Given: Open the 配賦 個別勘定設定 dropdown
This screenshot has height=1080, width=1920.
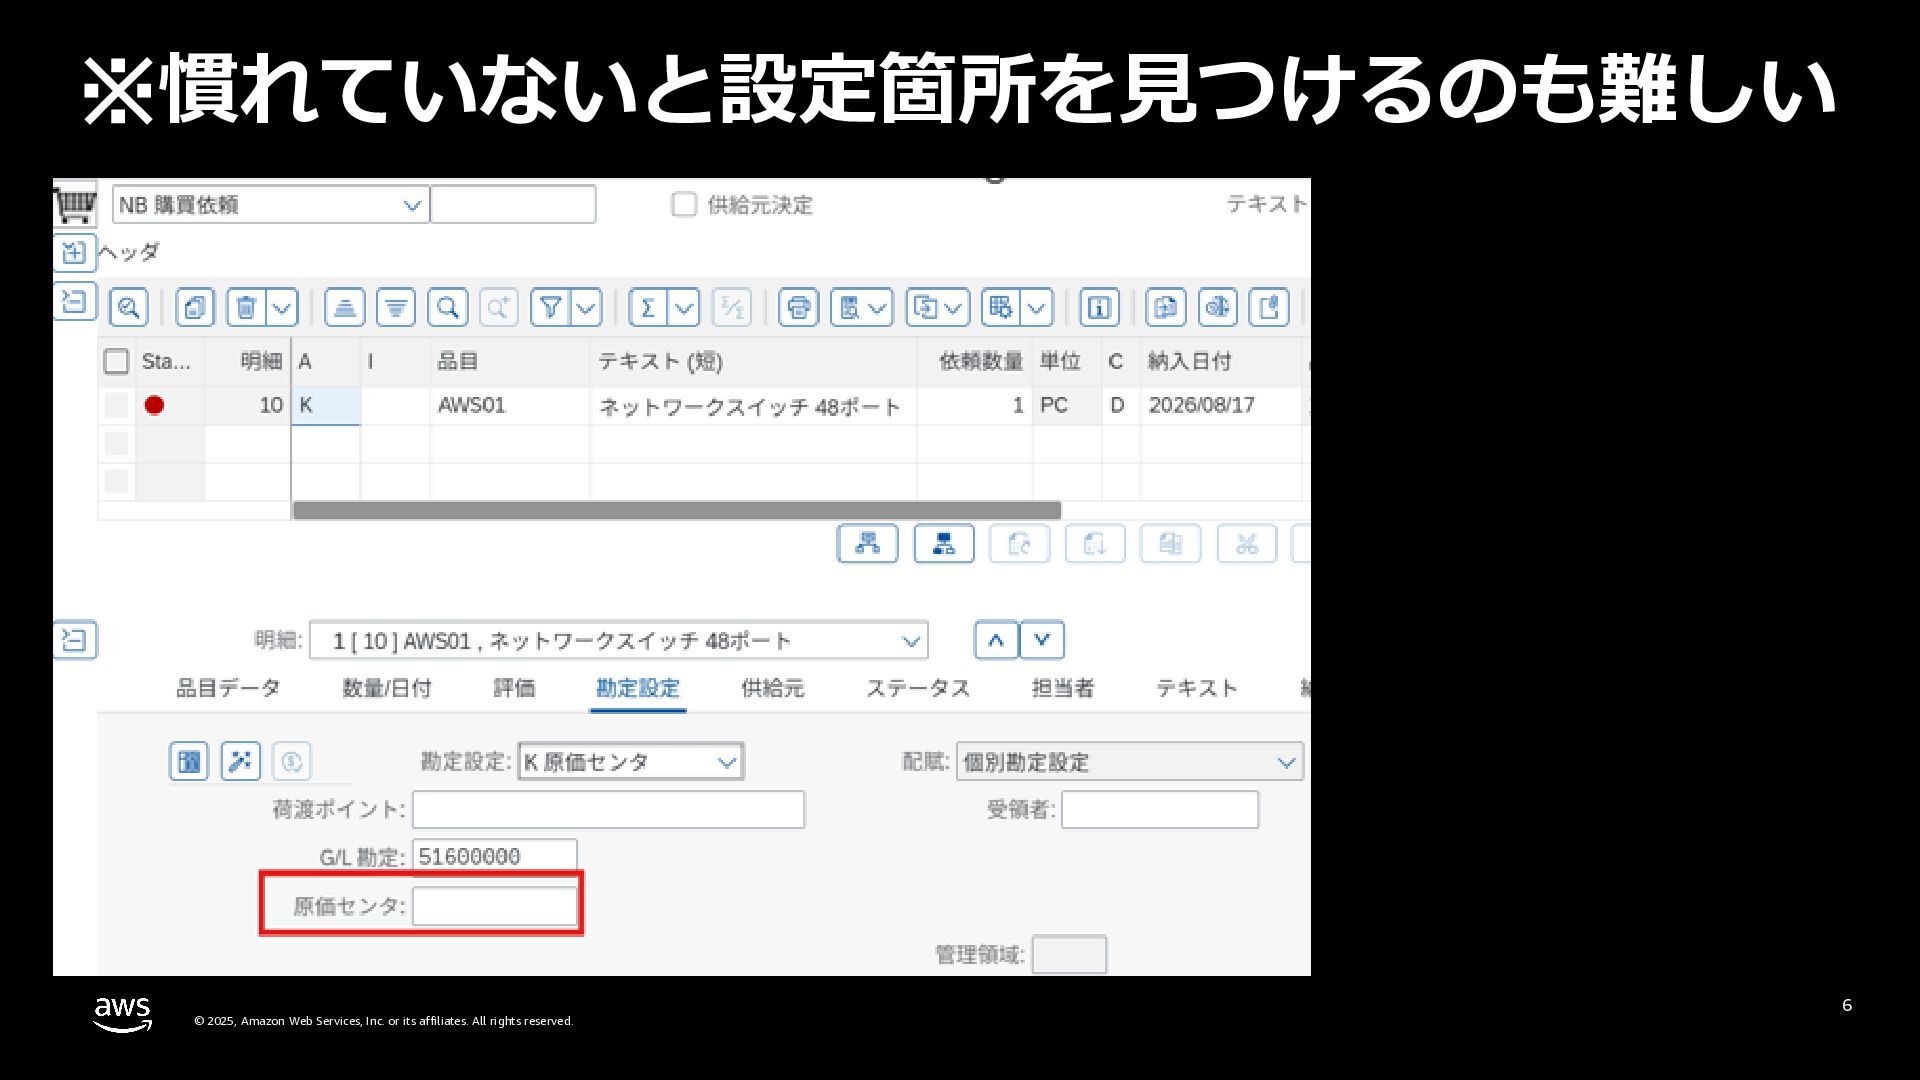Looking at the screenshot, I should pyautogui.click(x=1130, y=762).
